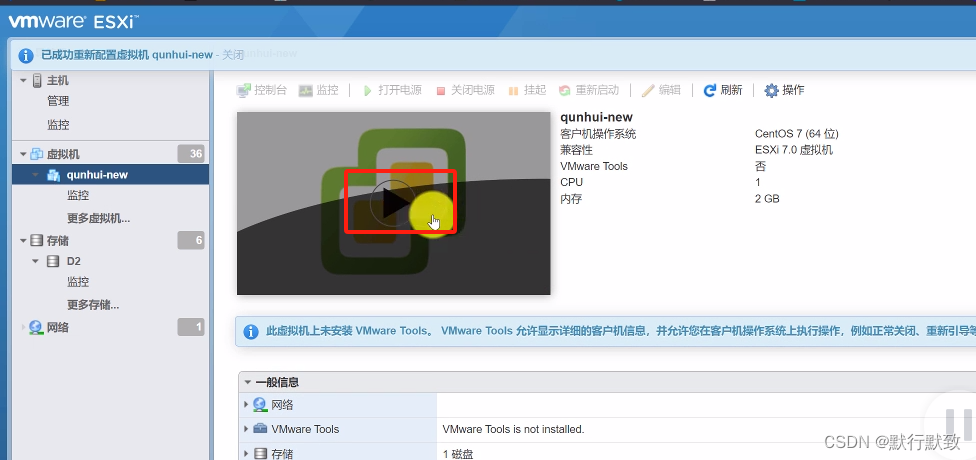The width and height of the screenshot is (976, 460).
Task: Select qunhui-new in the navigator
Action: click(97, 175)
